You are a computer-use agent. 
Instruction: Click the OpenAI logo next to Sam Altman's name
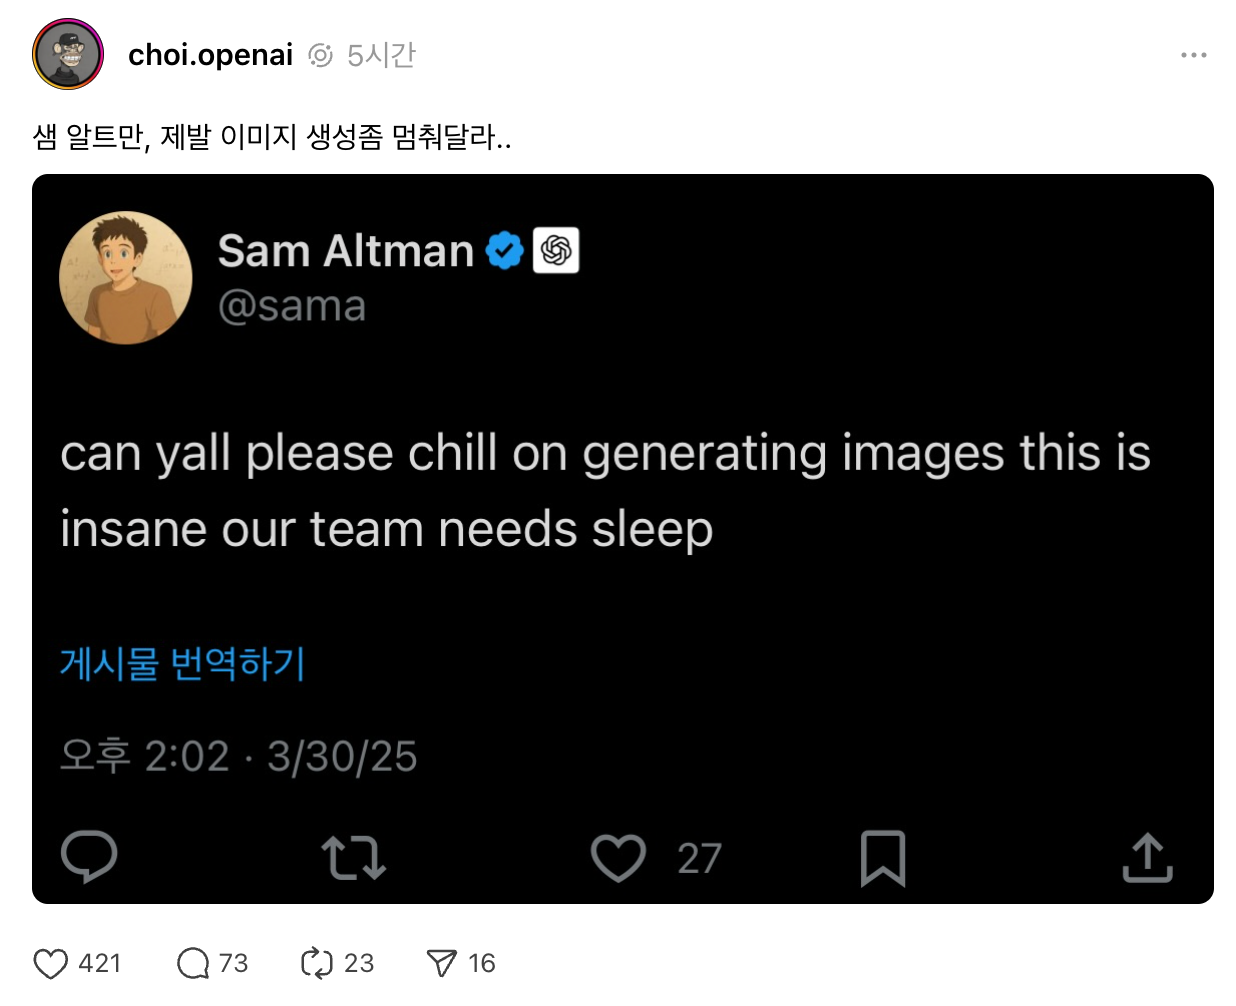coord(557,251)
